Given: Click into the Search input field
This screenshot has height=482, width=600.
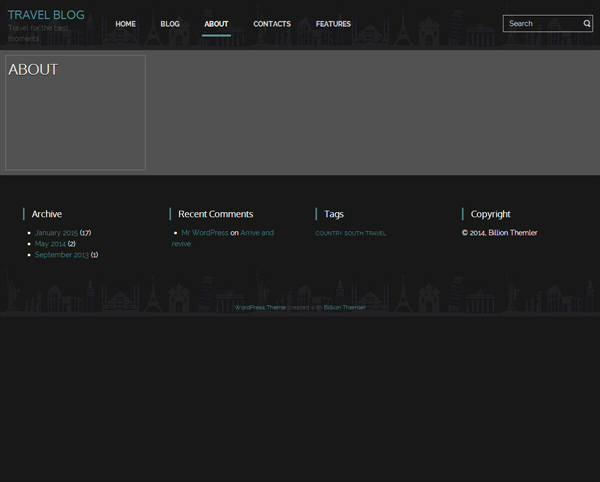Looking at the screenshot, I should 542,23.
